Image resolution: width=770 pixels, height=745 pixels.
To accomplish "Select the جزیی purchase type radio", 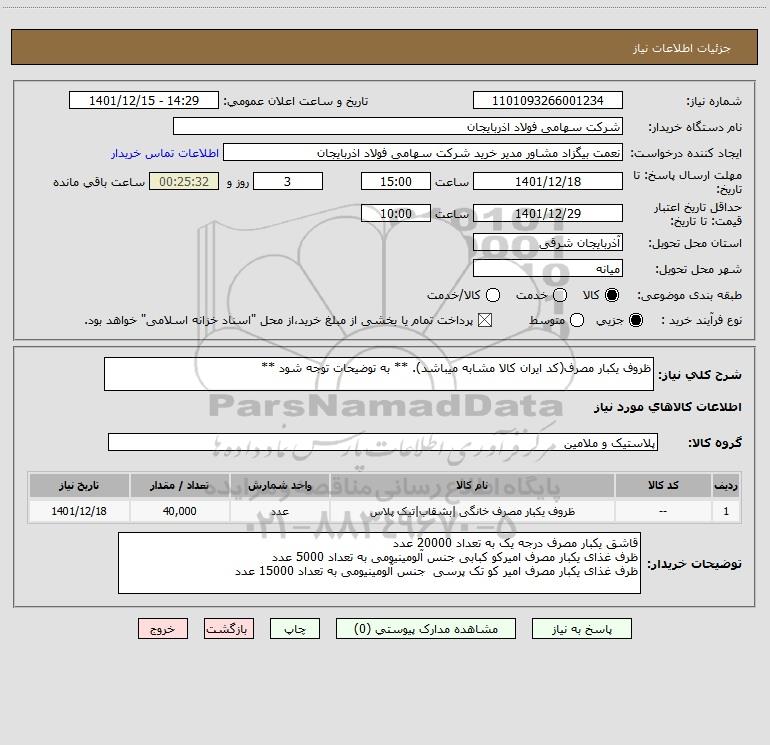I will point(635,320).
